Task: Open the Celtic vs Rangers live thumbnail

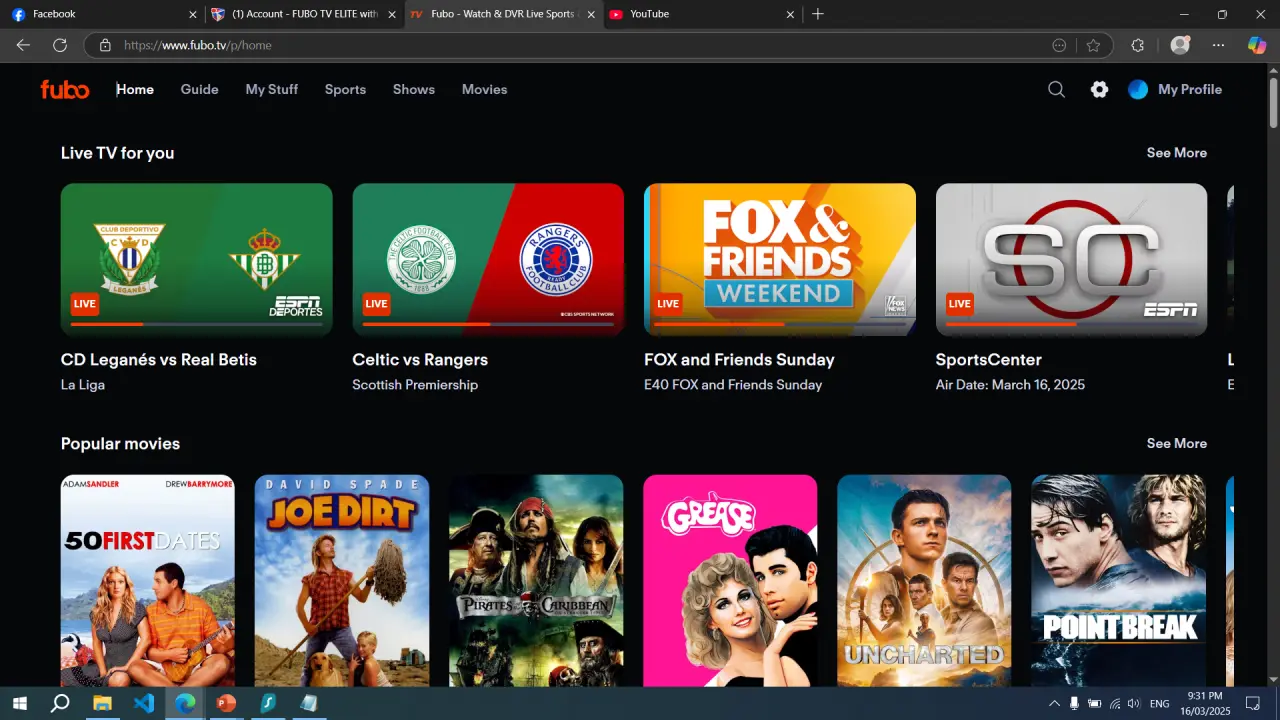Action: (488, 259)
